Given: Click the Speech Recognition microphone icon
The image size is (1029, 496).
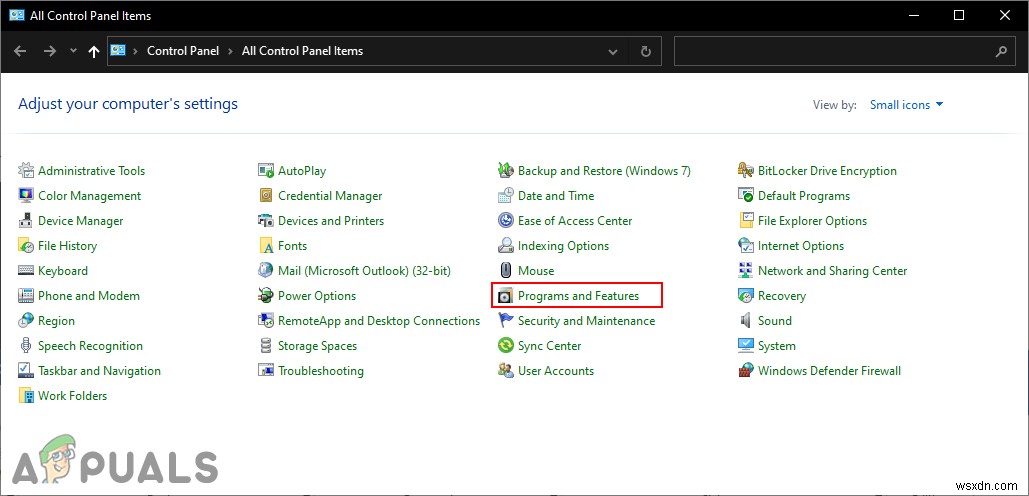Looking at the screenshot, I should pos(26,345).
